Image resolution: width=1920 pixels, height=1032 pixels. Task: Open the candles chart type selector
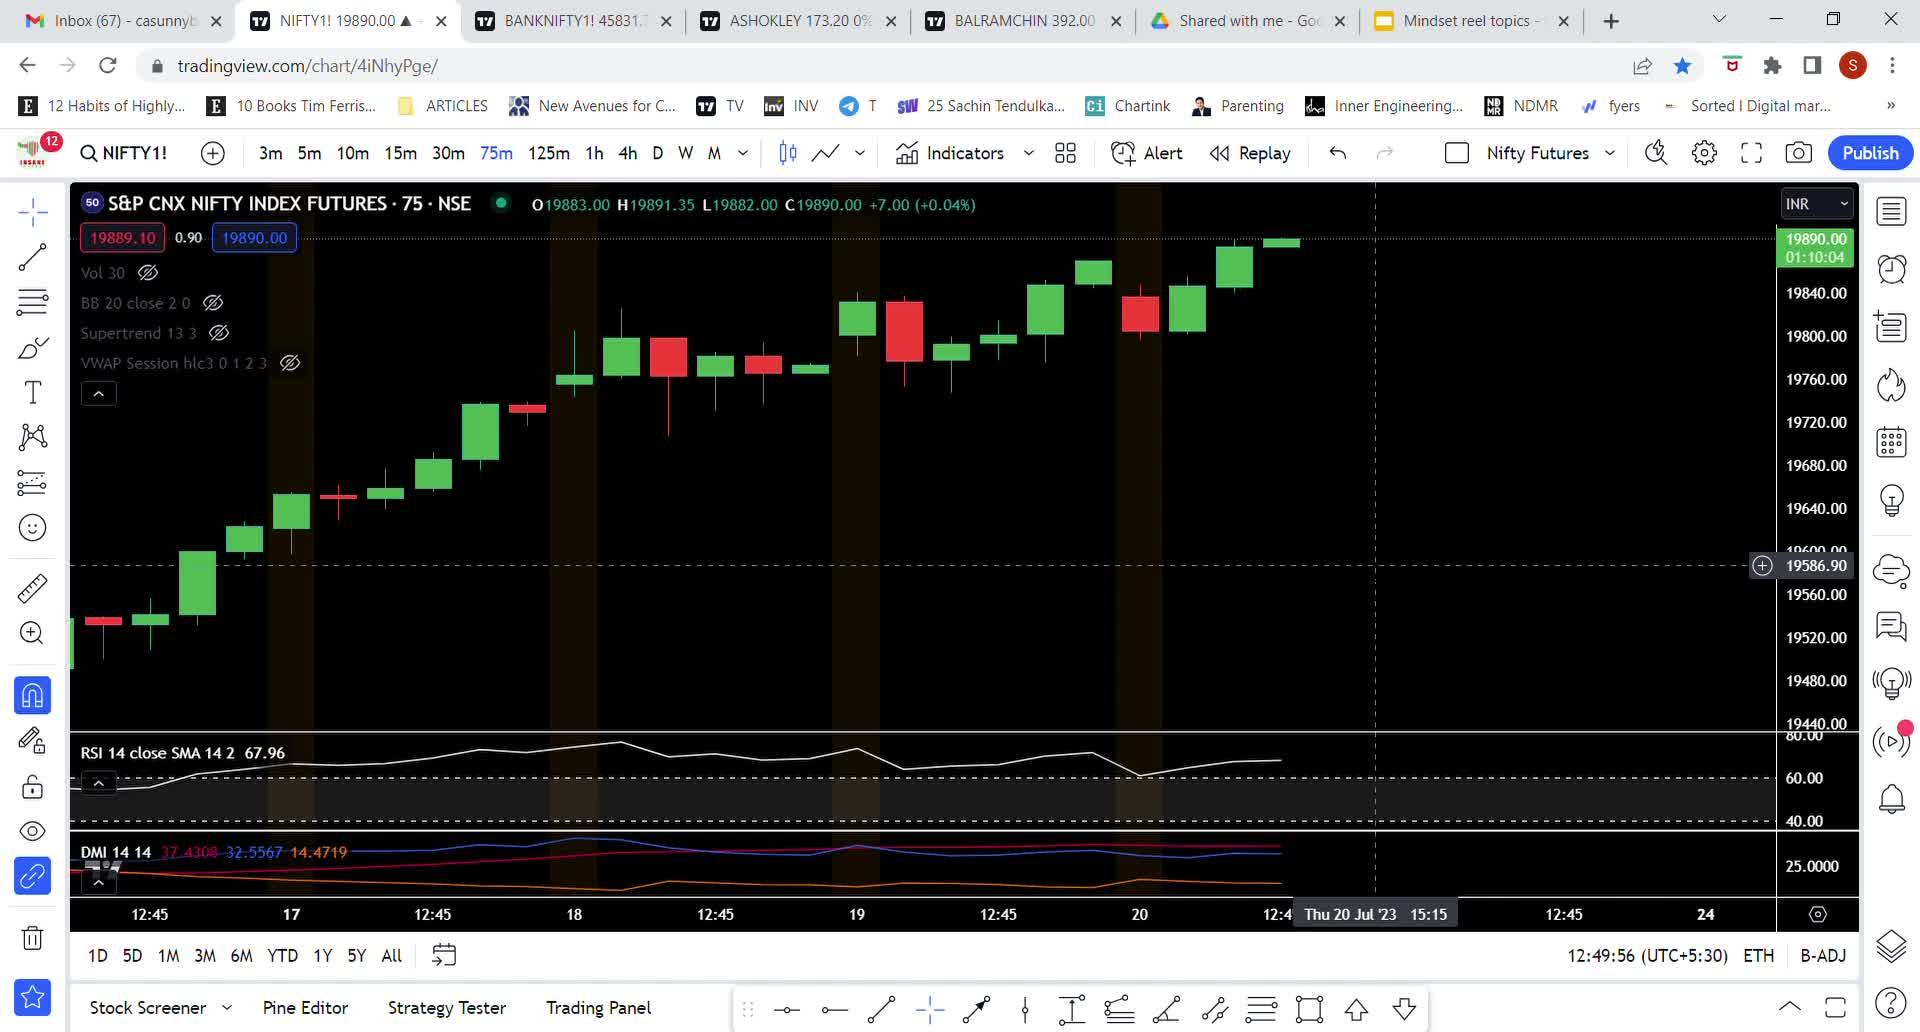[788, 153]
